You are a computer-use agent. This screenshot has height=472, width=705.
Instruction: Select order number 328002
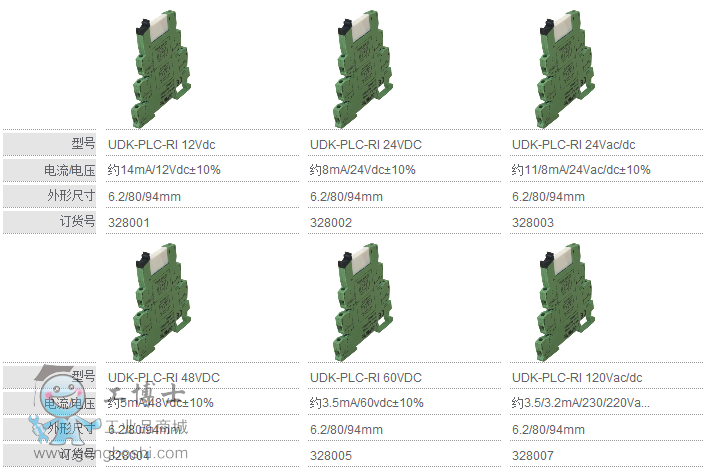tap(331, 222)
